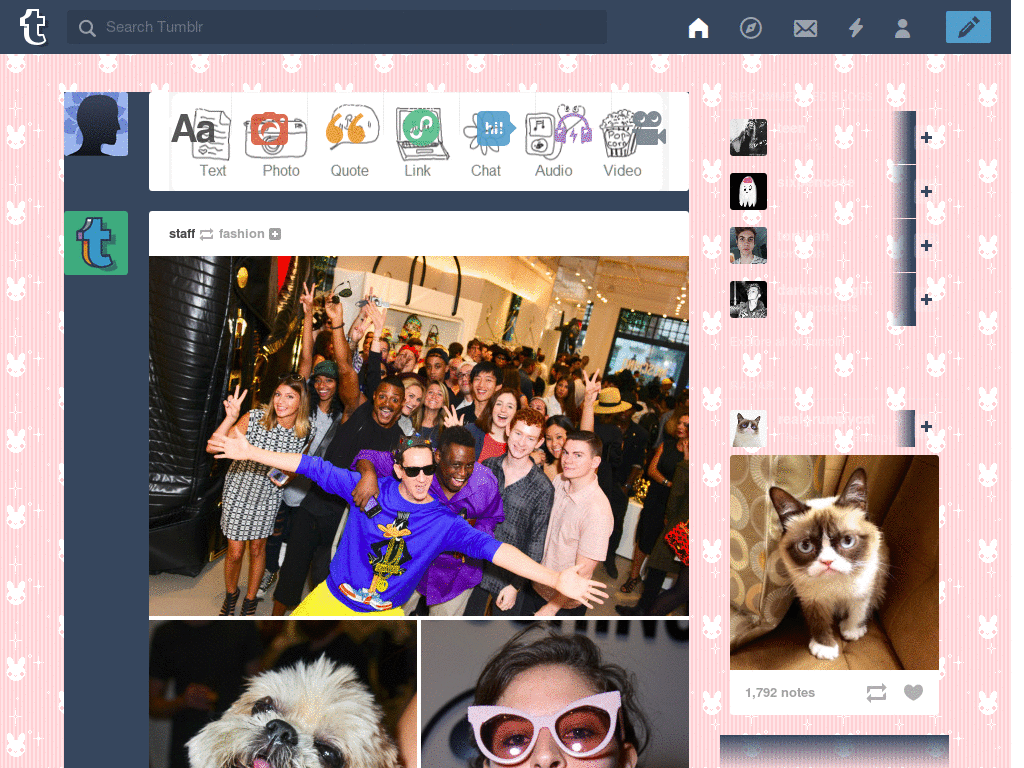
Task: Open the ghost avatar recommended blog
Action: 748,191
